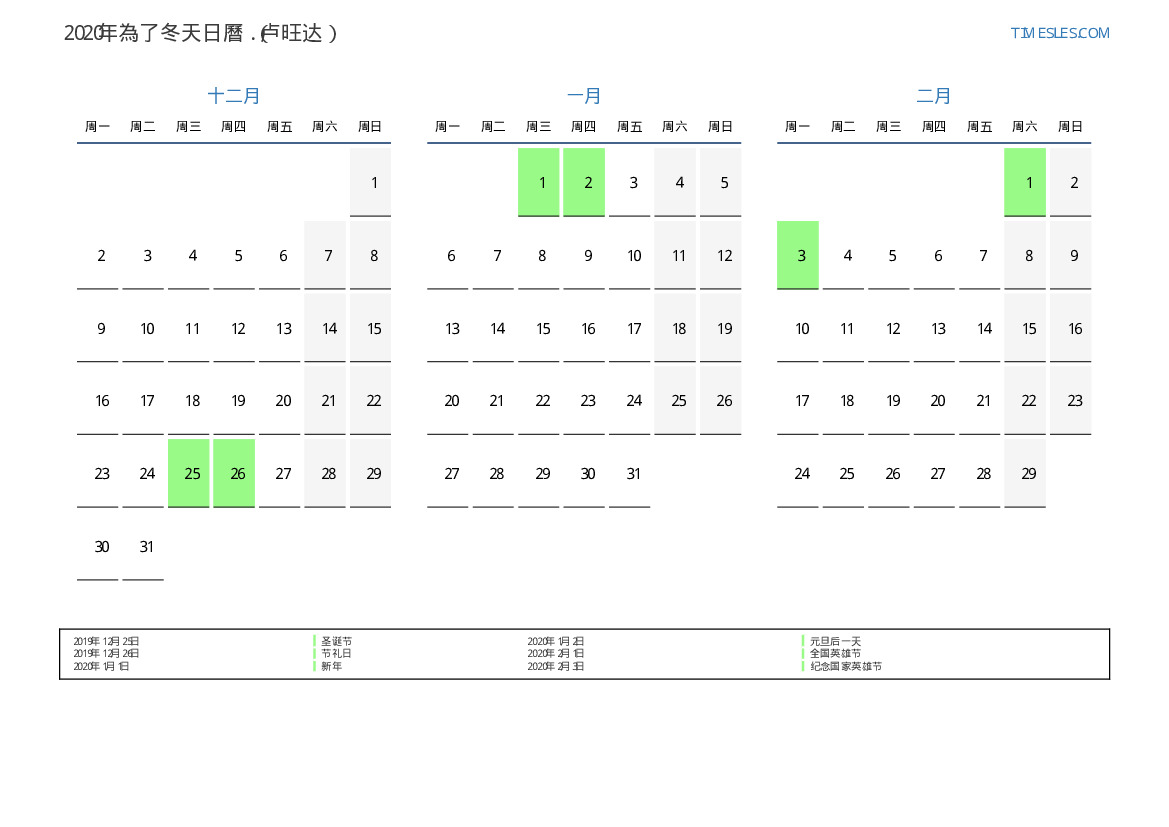Click January 3 in the 一月 calendar
Viewport: 1169px width, 827px height.
pyautogui.click(x=629, y=183)
